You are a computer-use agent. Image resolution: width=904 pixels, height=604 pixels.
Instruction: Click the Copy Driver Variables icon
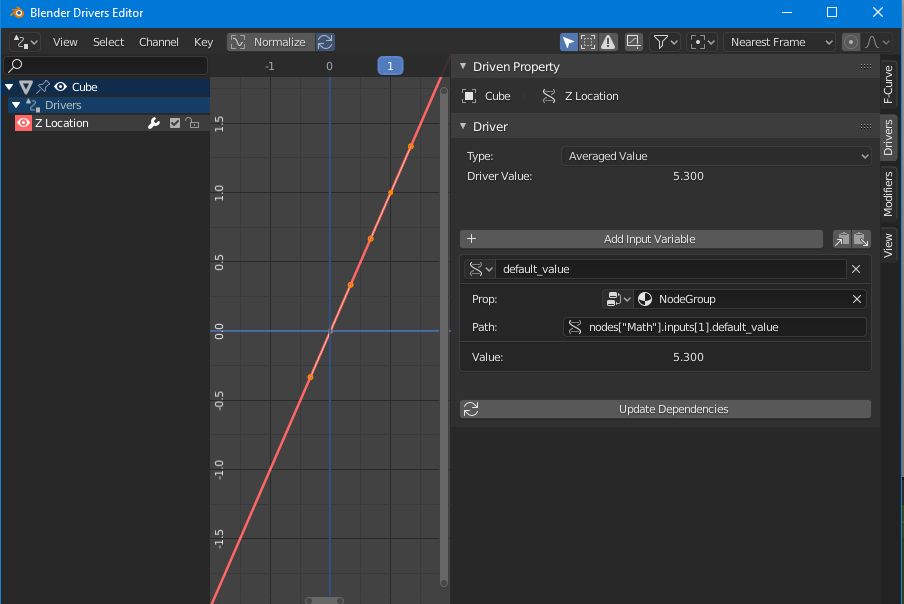(842, 239)
